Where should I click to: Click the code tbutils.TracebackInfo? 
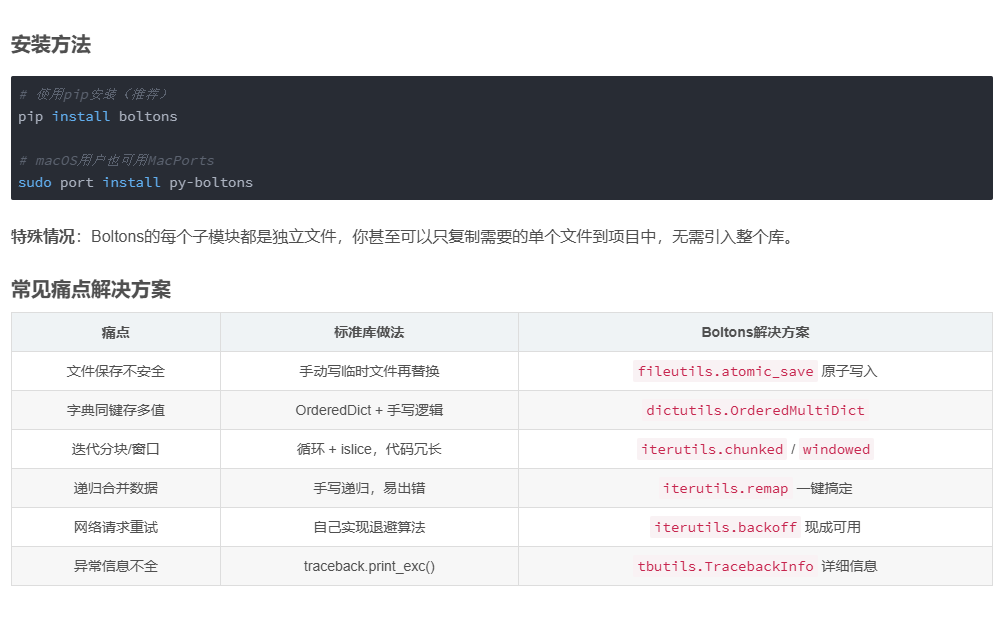click(x=725, y=566)
